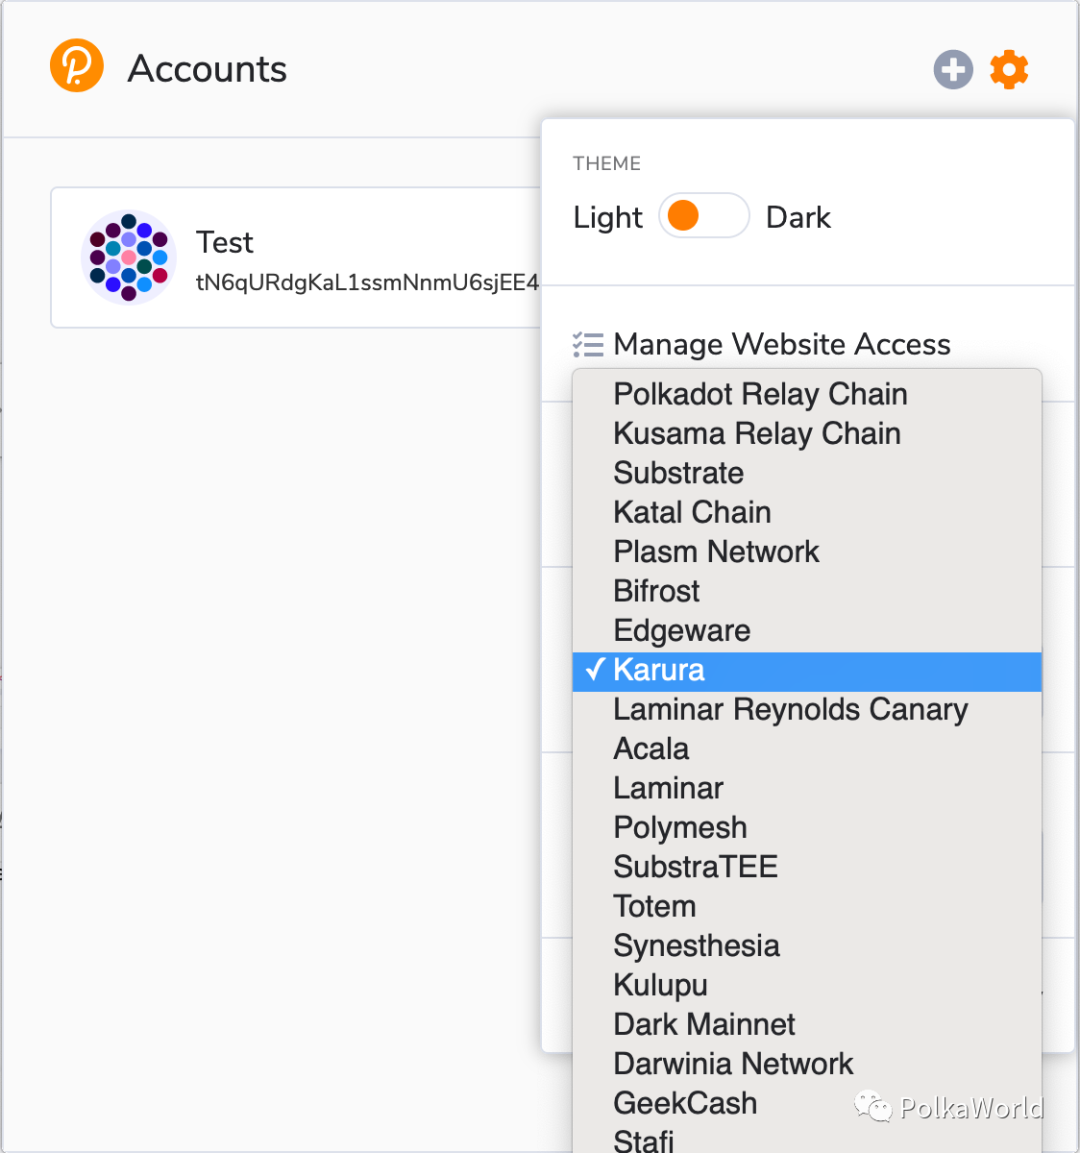Open Manage Website Access

click(x=782, y=344)
